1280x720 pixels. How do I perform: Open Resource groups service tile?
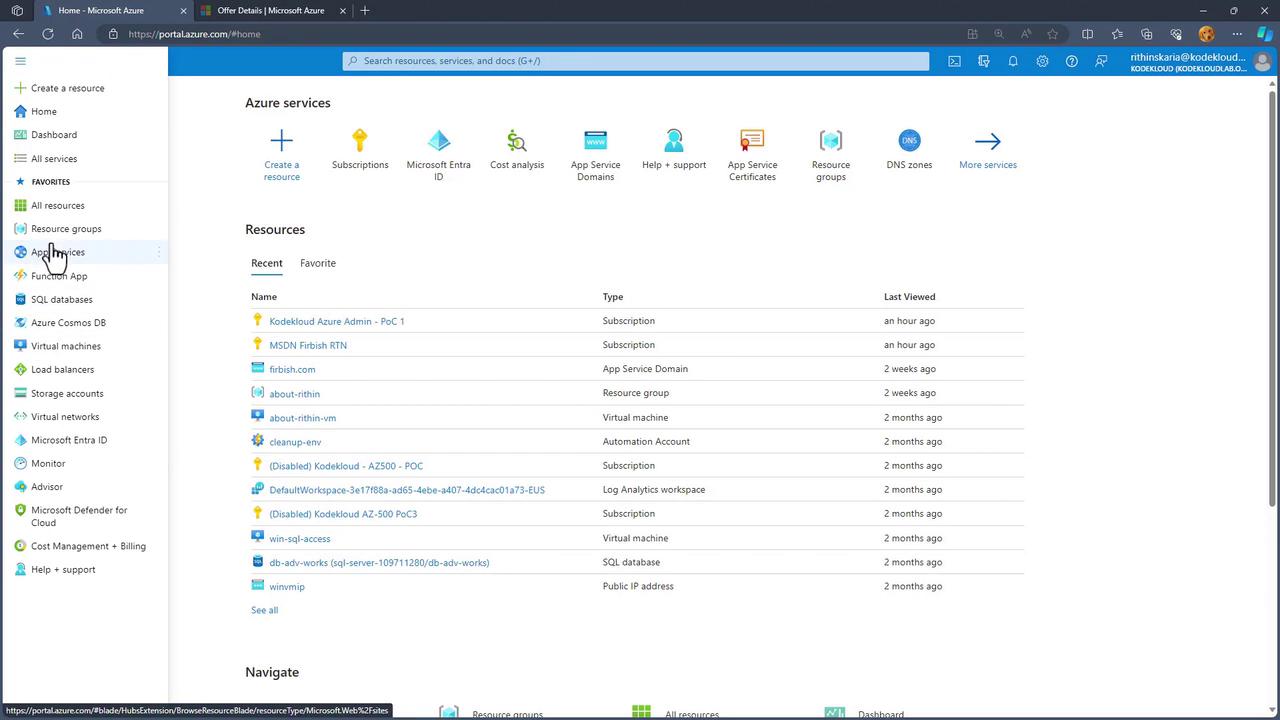click(830, 141)
